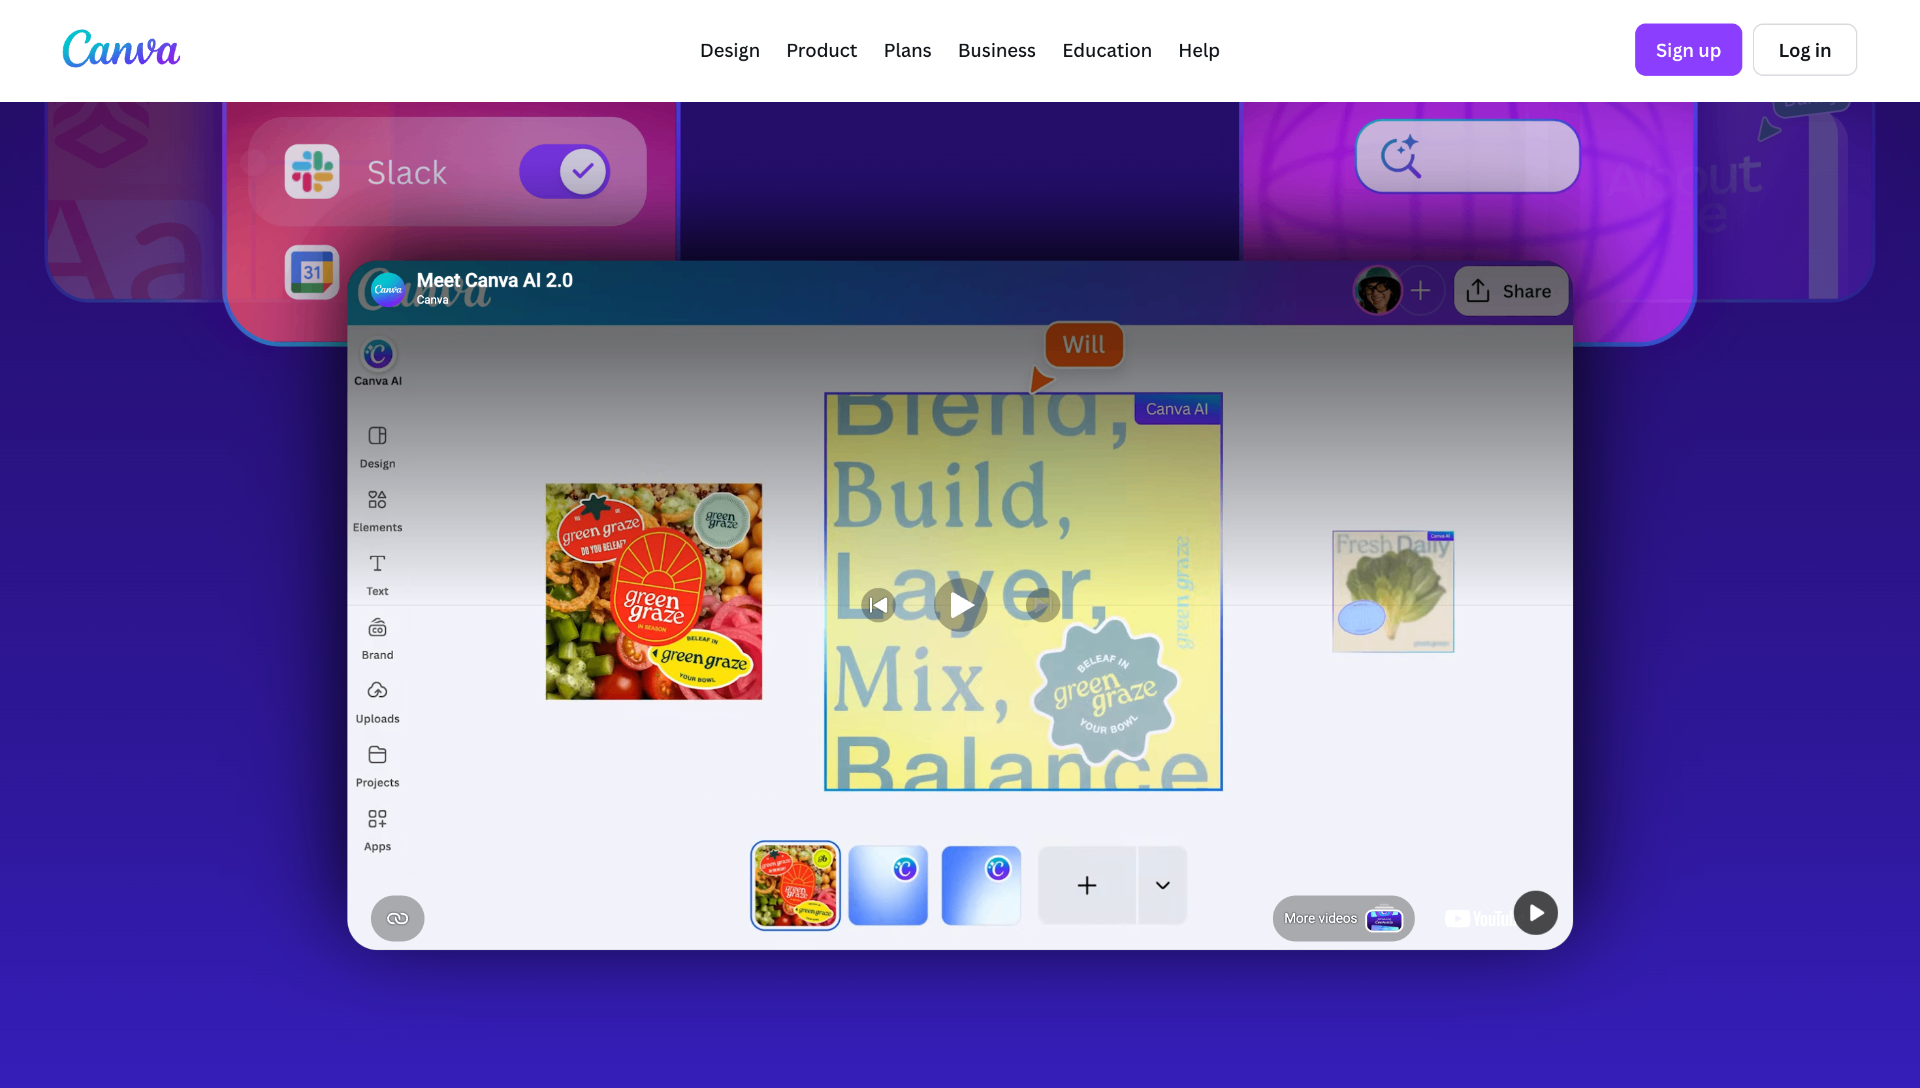Open the Apps panel icon
The height and width of the screenshot is (1088, 1920).
pos(377,819)
